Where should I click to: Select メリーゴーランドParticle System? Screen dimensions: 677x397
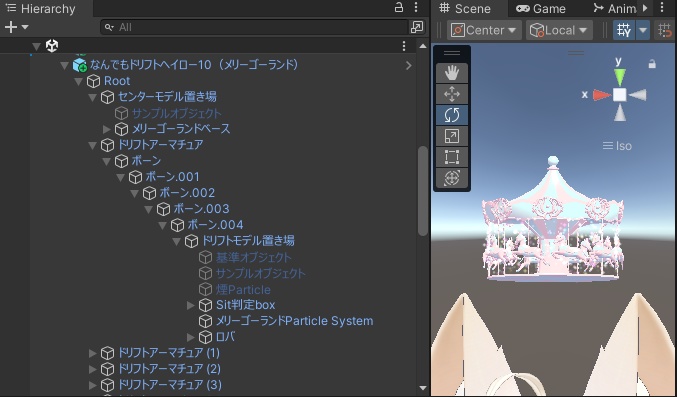tap(294, 321)
